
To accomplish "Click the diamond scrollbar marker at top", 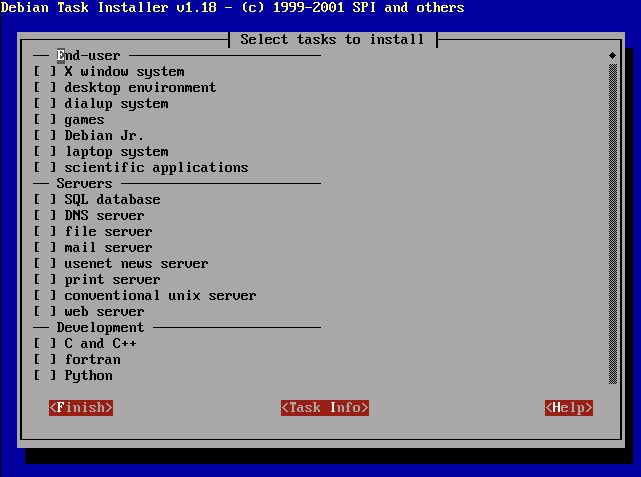I will [x=612, y=55].
